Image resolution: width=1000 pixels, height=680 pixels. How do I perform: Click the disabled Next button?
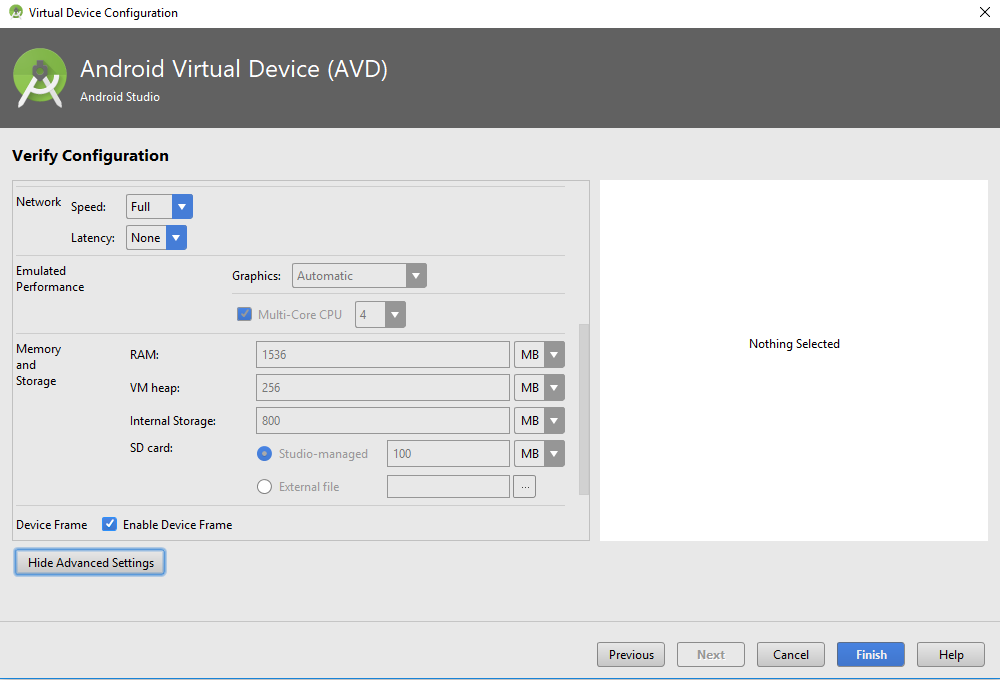[710, 654]
